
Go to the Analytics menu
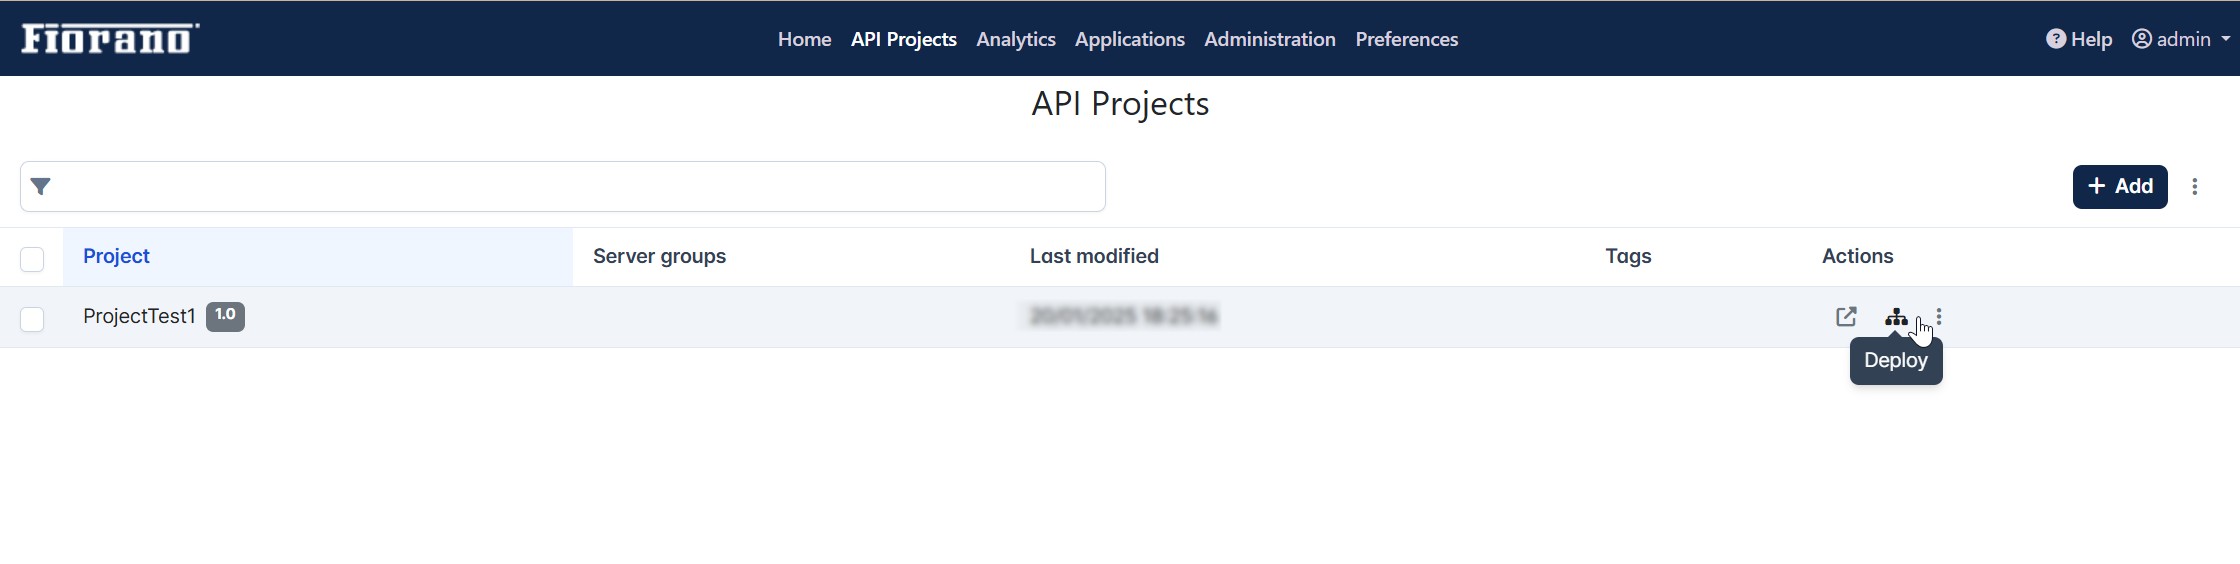pyautogui.click(x=1016, y=39)
